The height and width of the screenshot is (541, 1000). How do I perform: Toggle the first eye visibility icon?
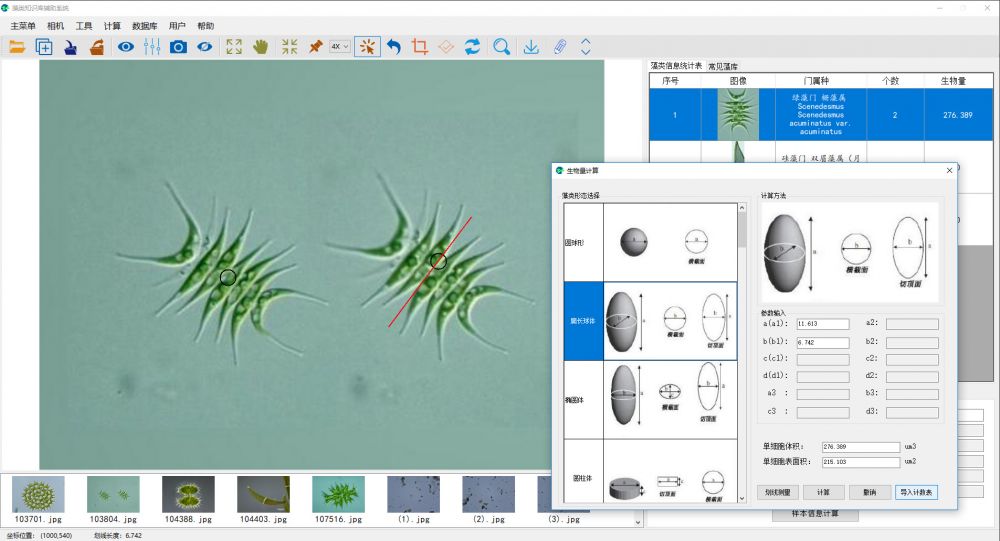(126, 46)
